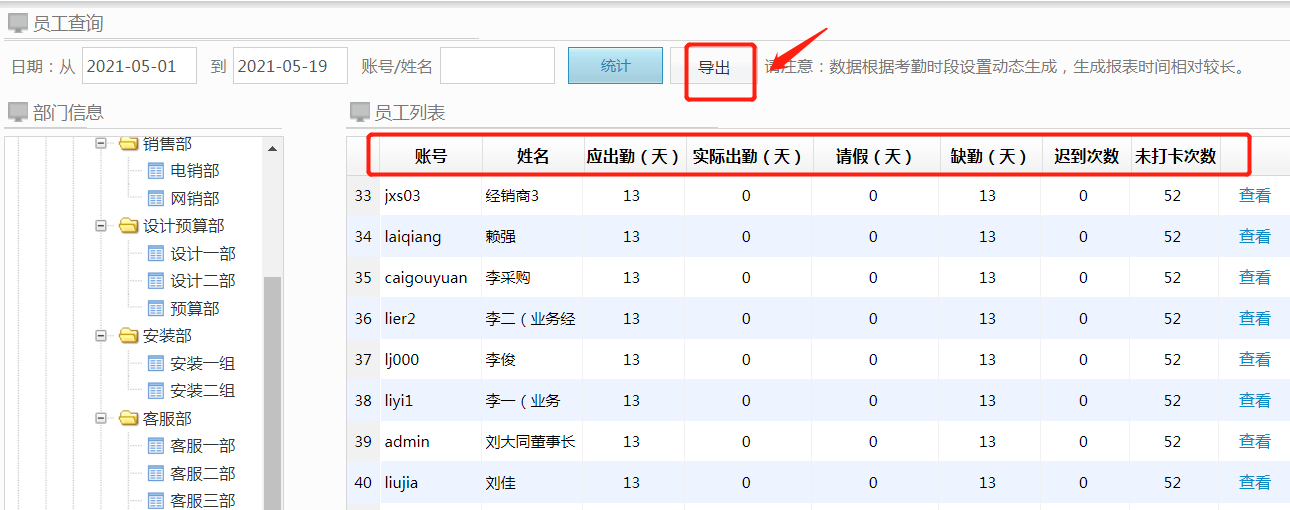Open 查看 link for account admin
1290x510 pixels.
(1254, 441)
